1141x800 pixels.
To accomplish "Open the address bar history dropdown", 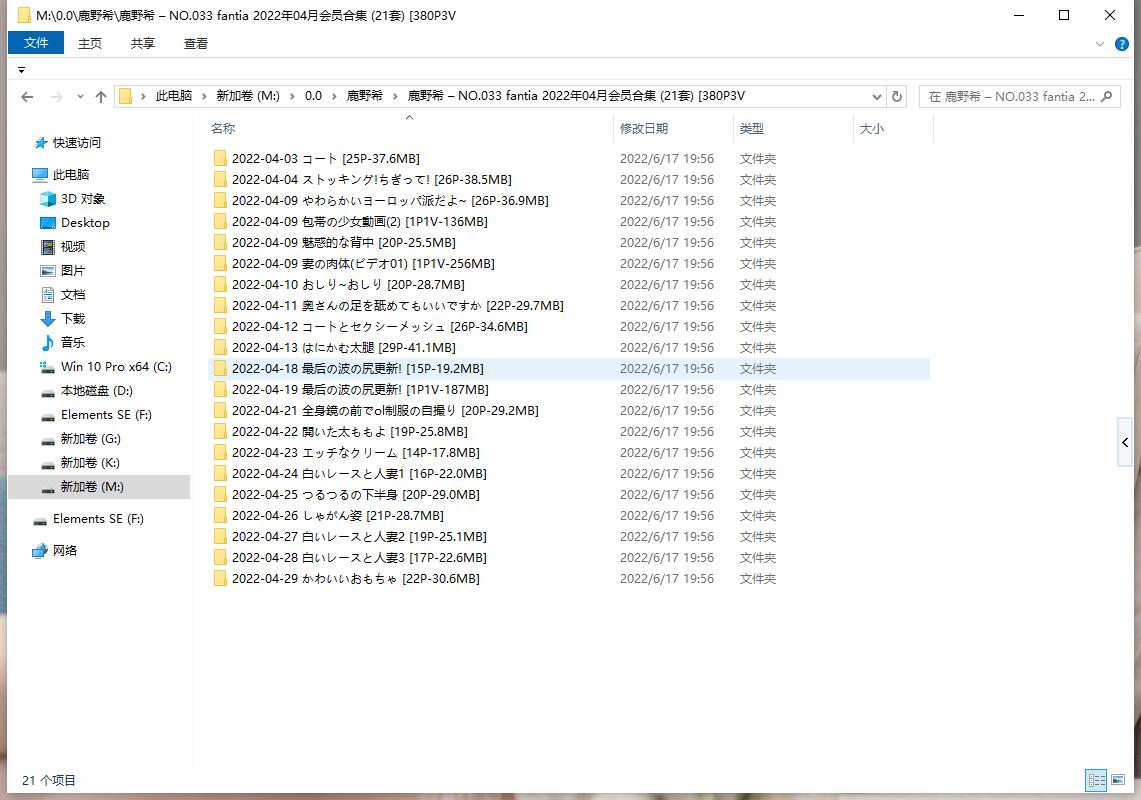I will (877, 97).
